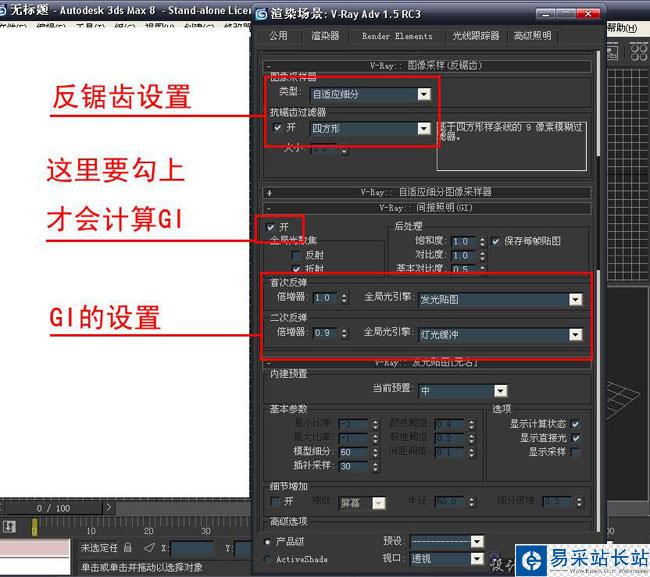Open the Render Elements tab
This screenshot has width=650, height=577.
(397, 36)
